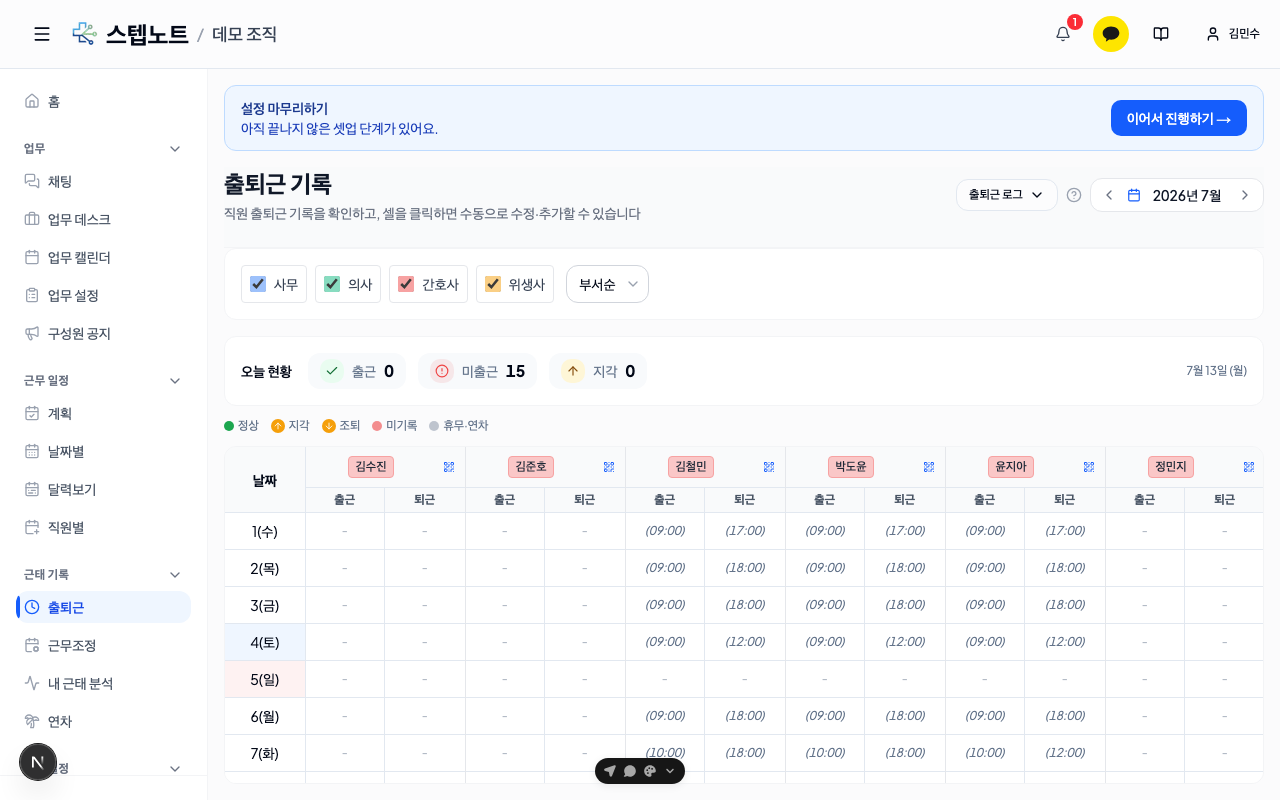Expand 김철민 column icon

(769, 467)
